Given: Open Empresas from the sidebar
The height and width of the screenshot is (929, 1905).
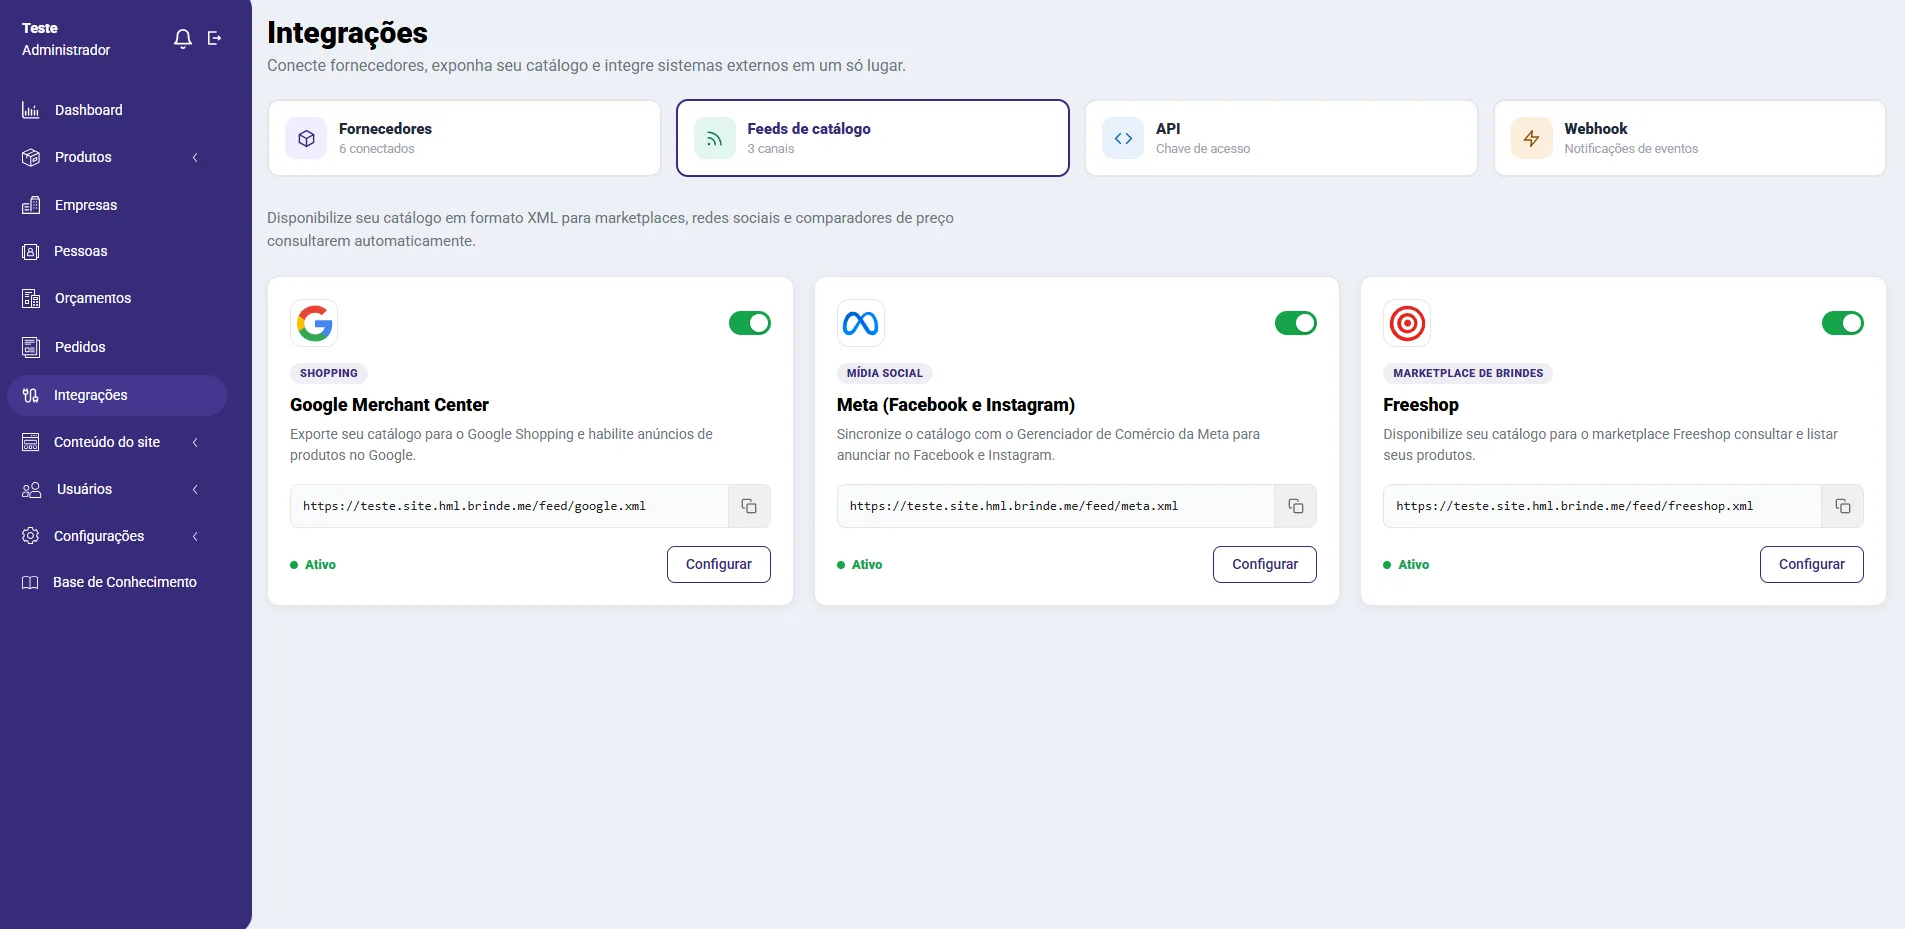Looking at the screenshot, I should tap(117, 205).
